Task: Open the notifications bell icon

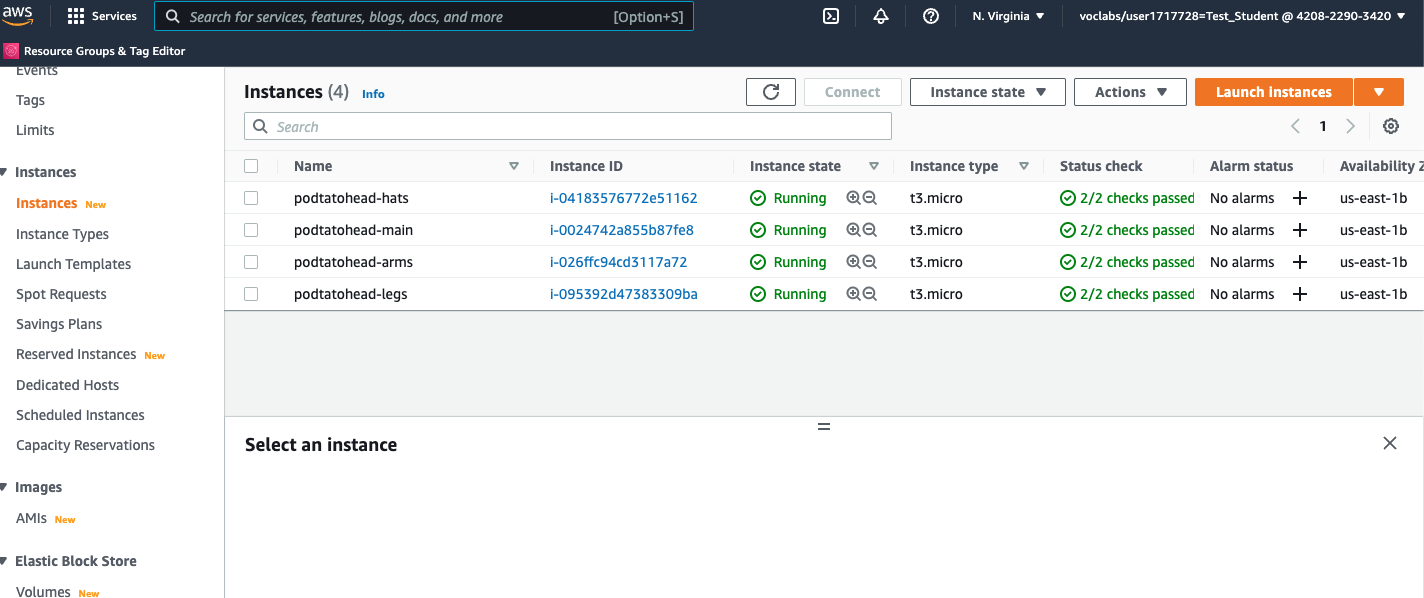Action: [x=881, y=16]
